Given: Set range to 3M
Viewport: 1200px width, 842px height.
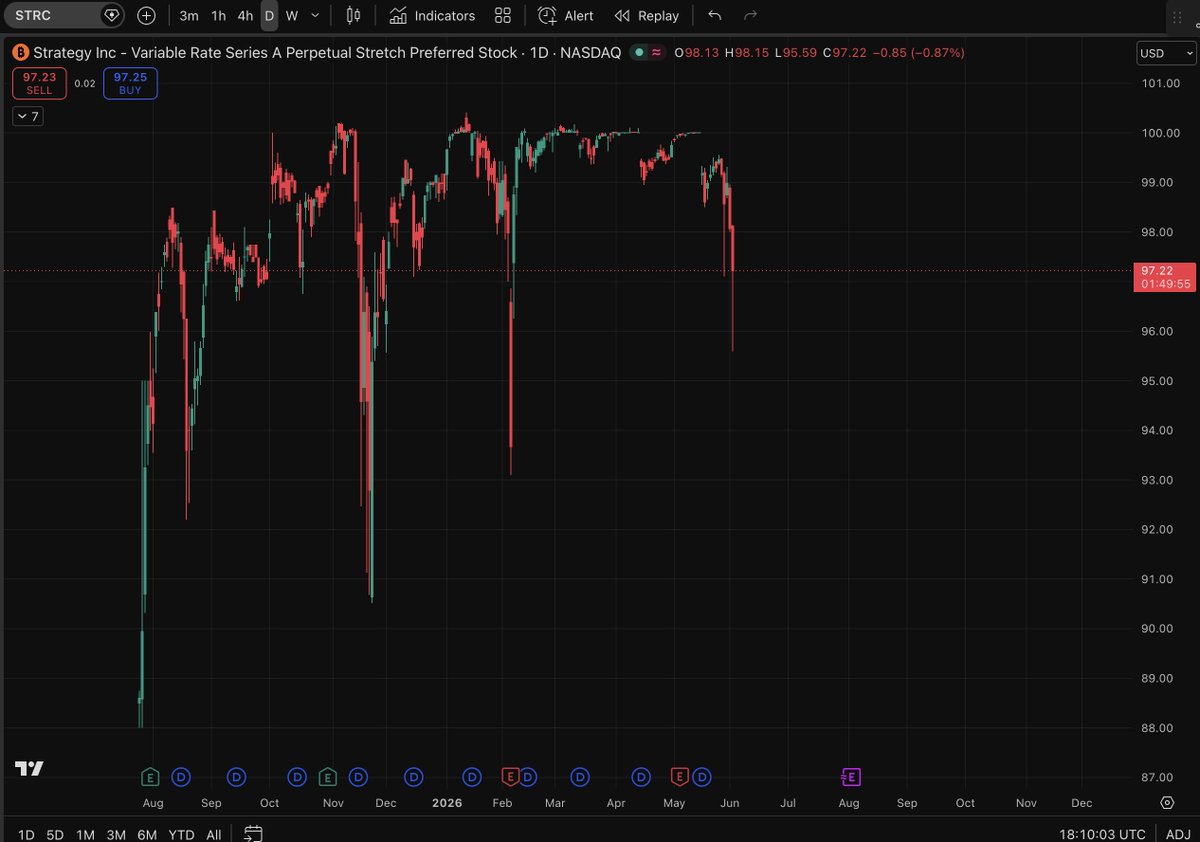Looking at the screenshot, I should pos(116,834).
